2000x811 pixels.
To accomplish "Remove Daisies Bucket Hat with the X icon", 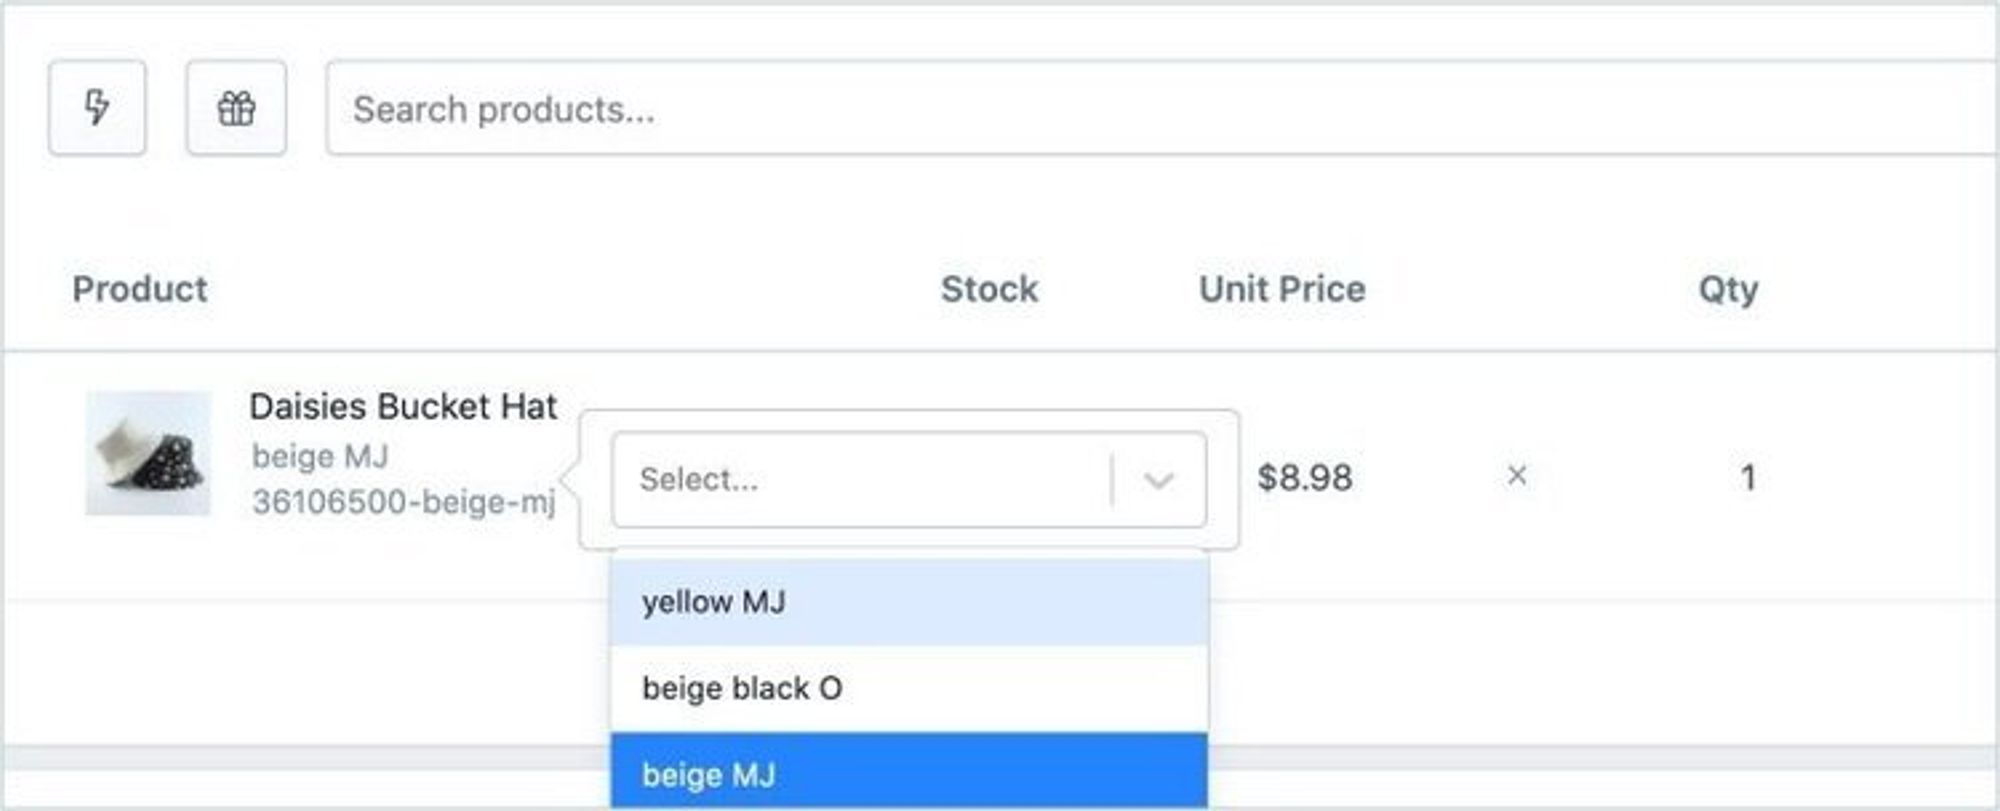I will tap(1517, 476).
